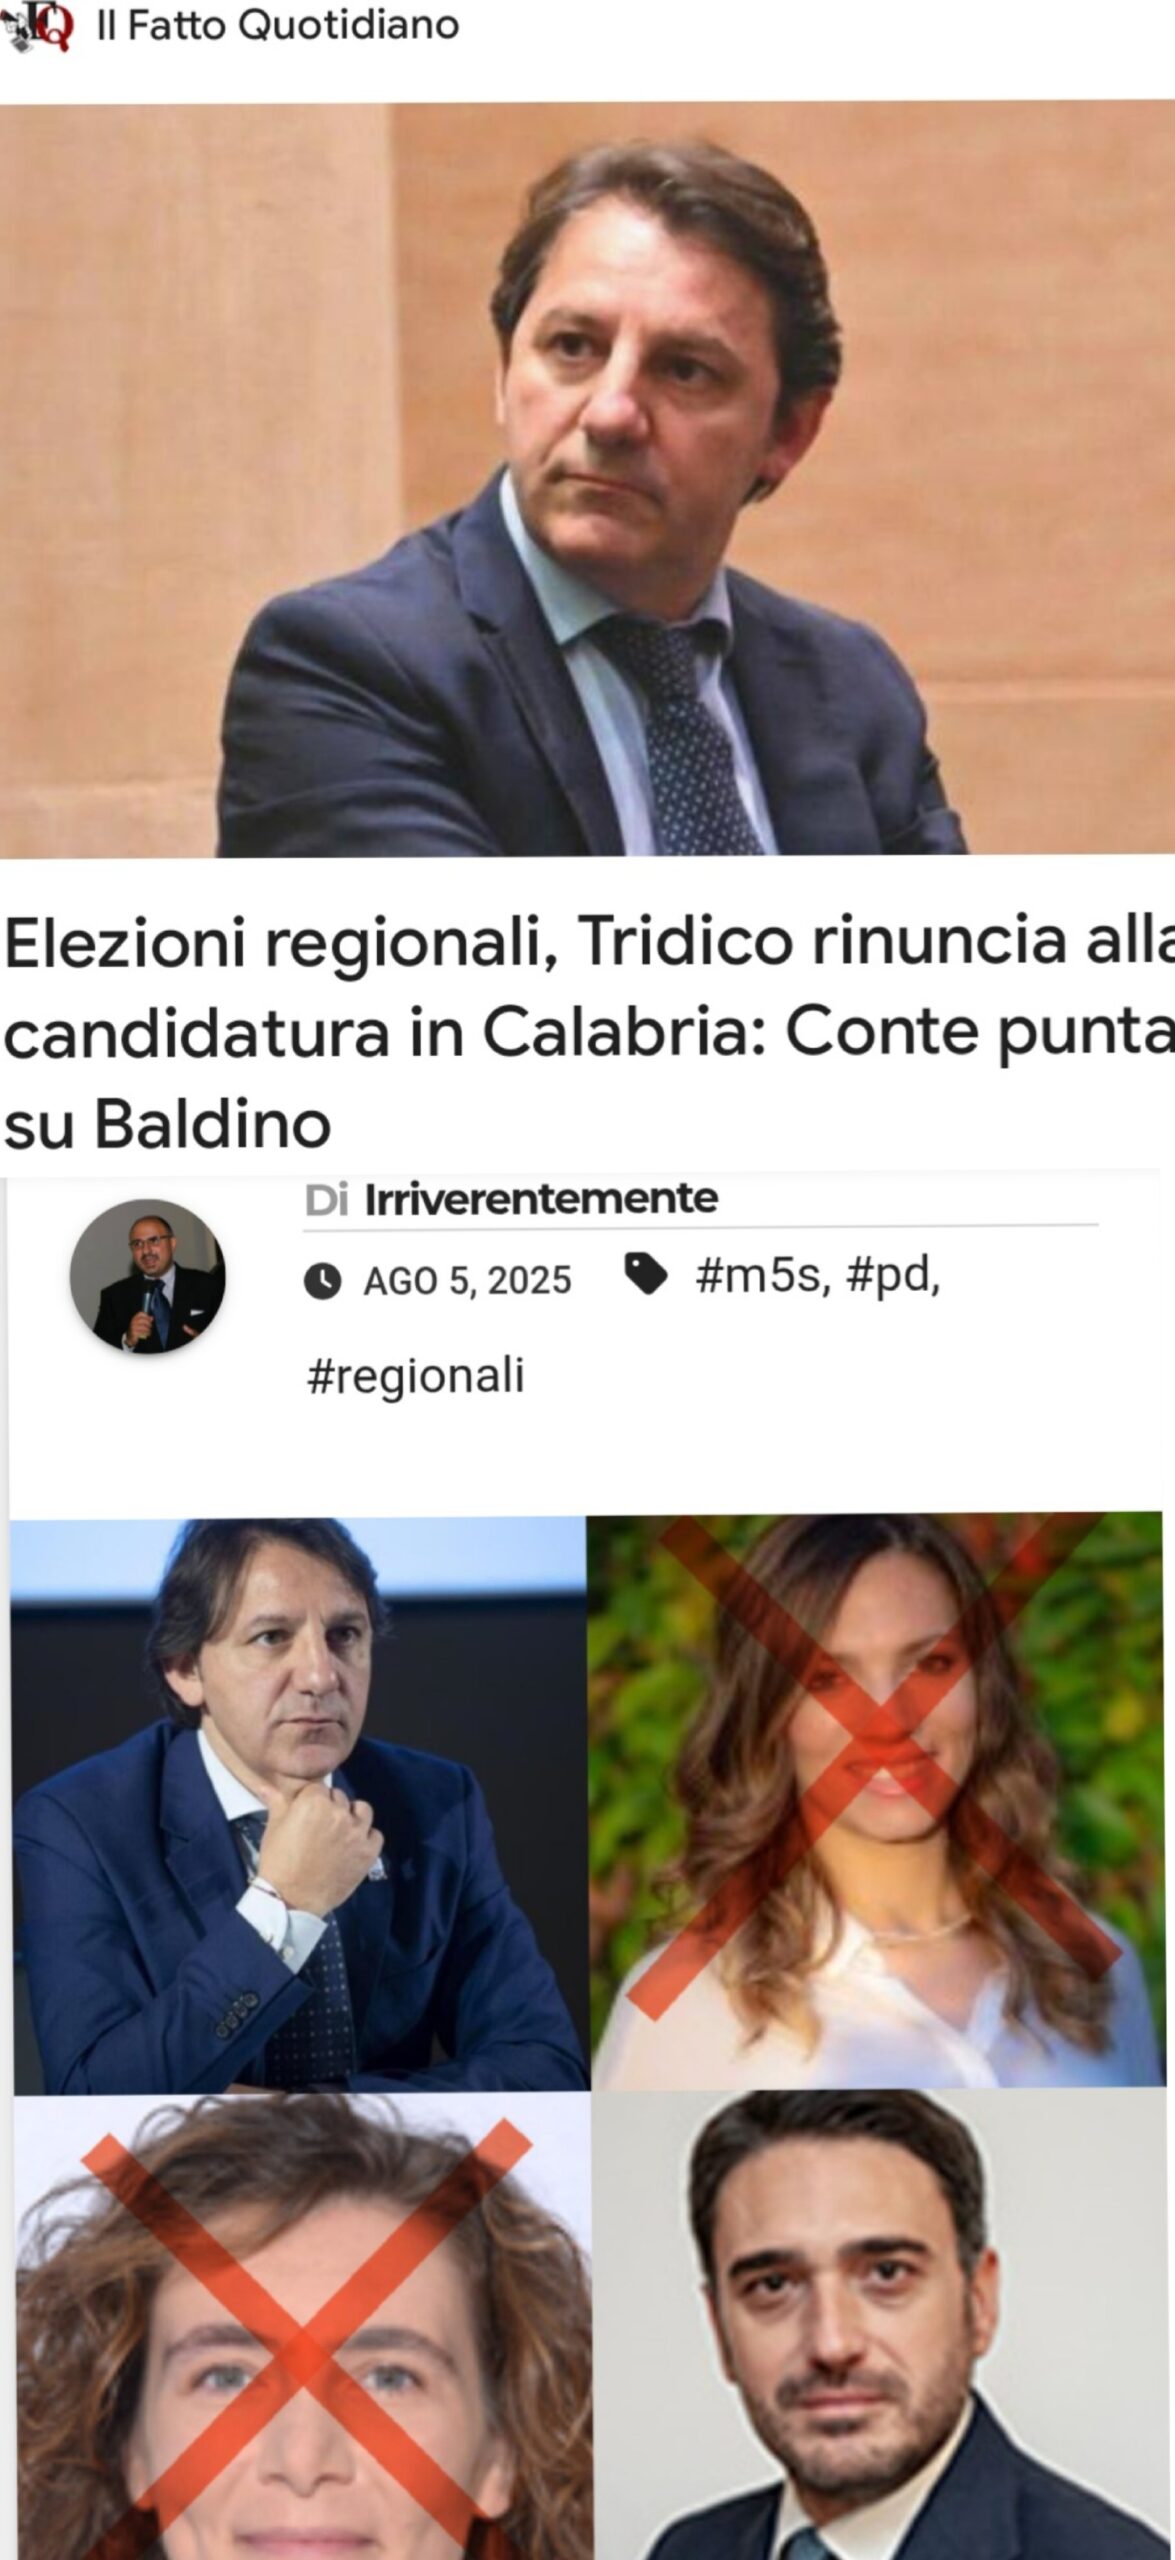Select the crossed-out photo of curly-haired woman
Image resolution: width=1175 pixels, height=2560 pixels.
302,2326
